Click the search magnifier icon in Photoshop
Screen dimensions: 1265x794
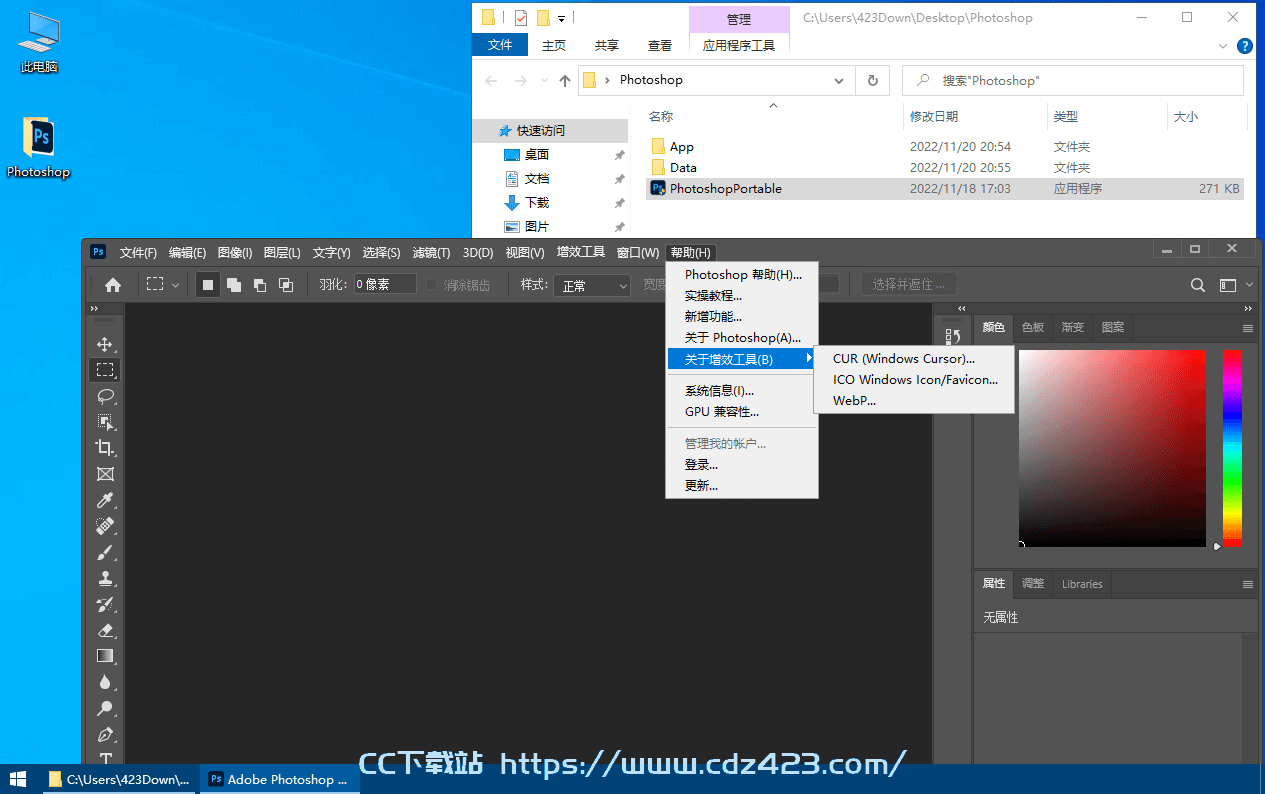[1198, 285]
